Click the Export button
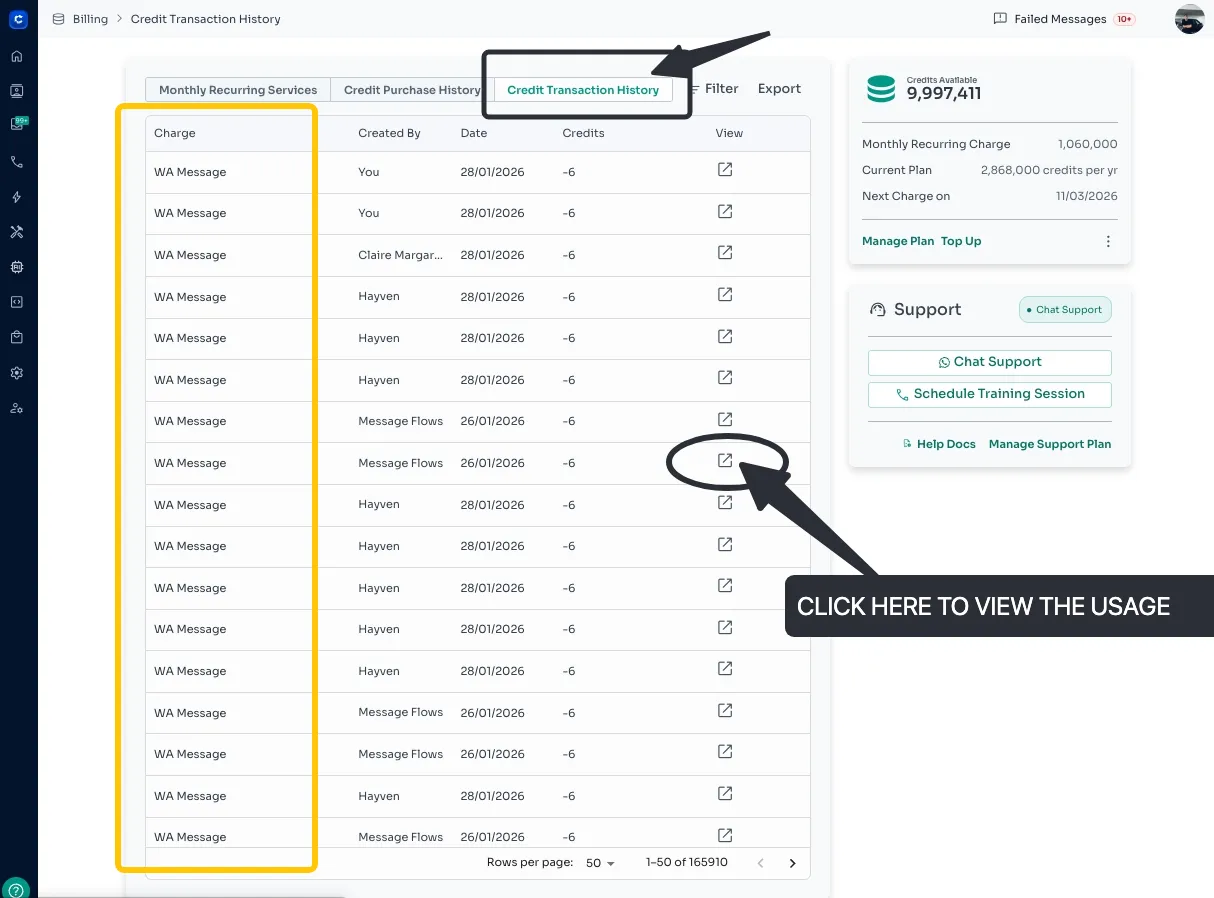The image size is (1214, 898). point(779,89)
